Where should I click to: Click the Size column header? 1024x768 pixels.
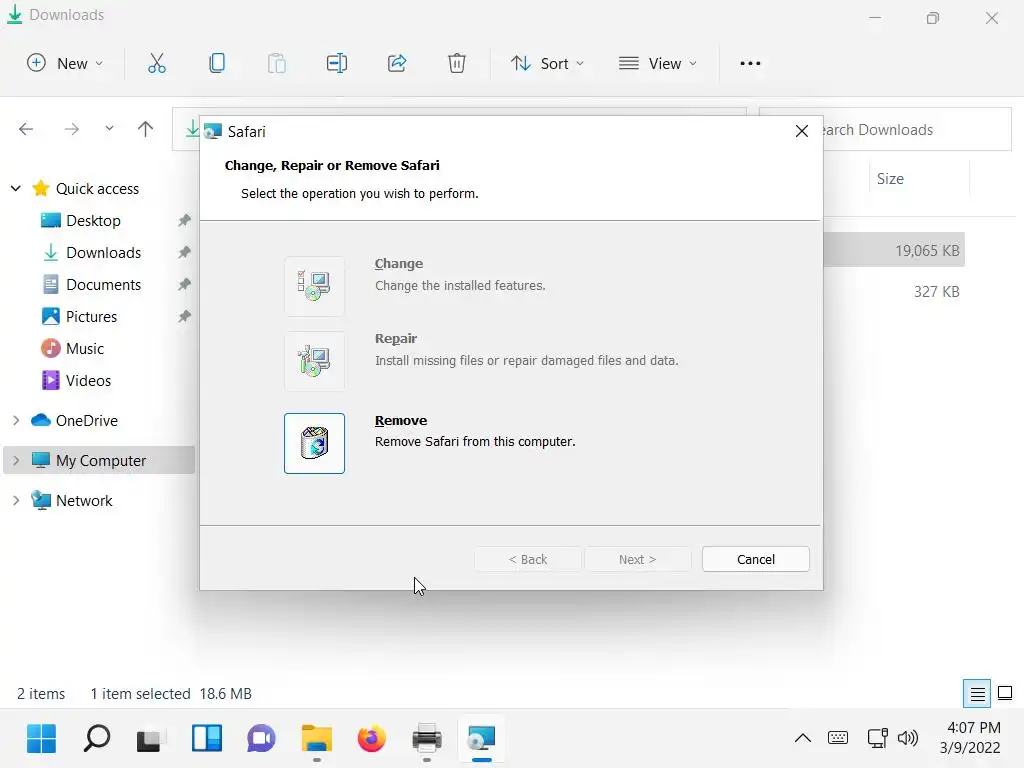pyautogui.click(x=920, y=179)
